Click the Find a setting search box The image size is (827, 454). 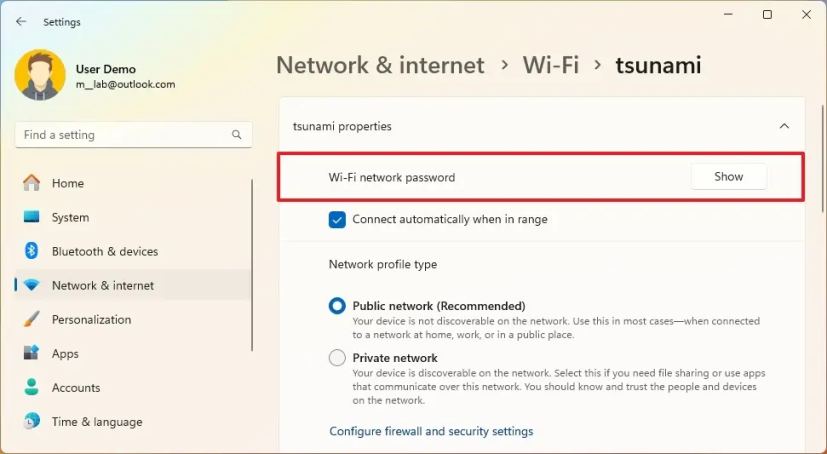120,135
